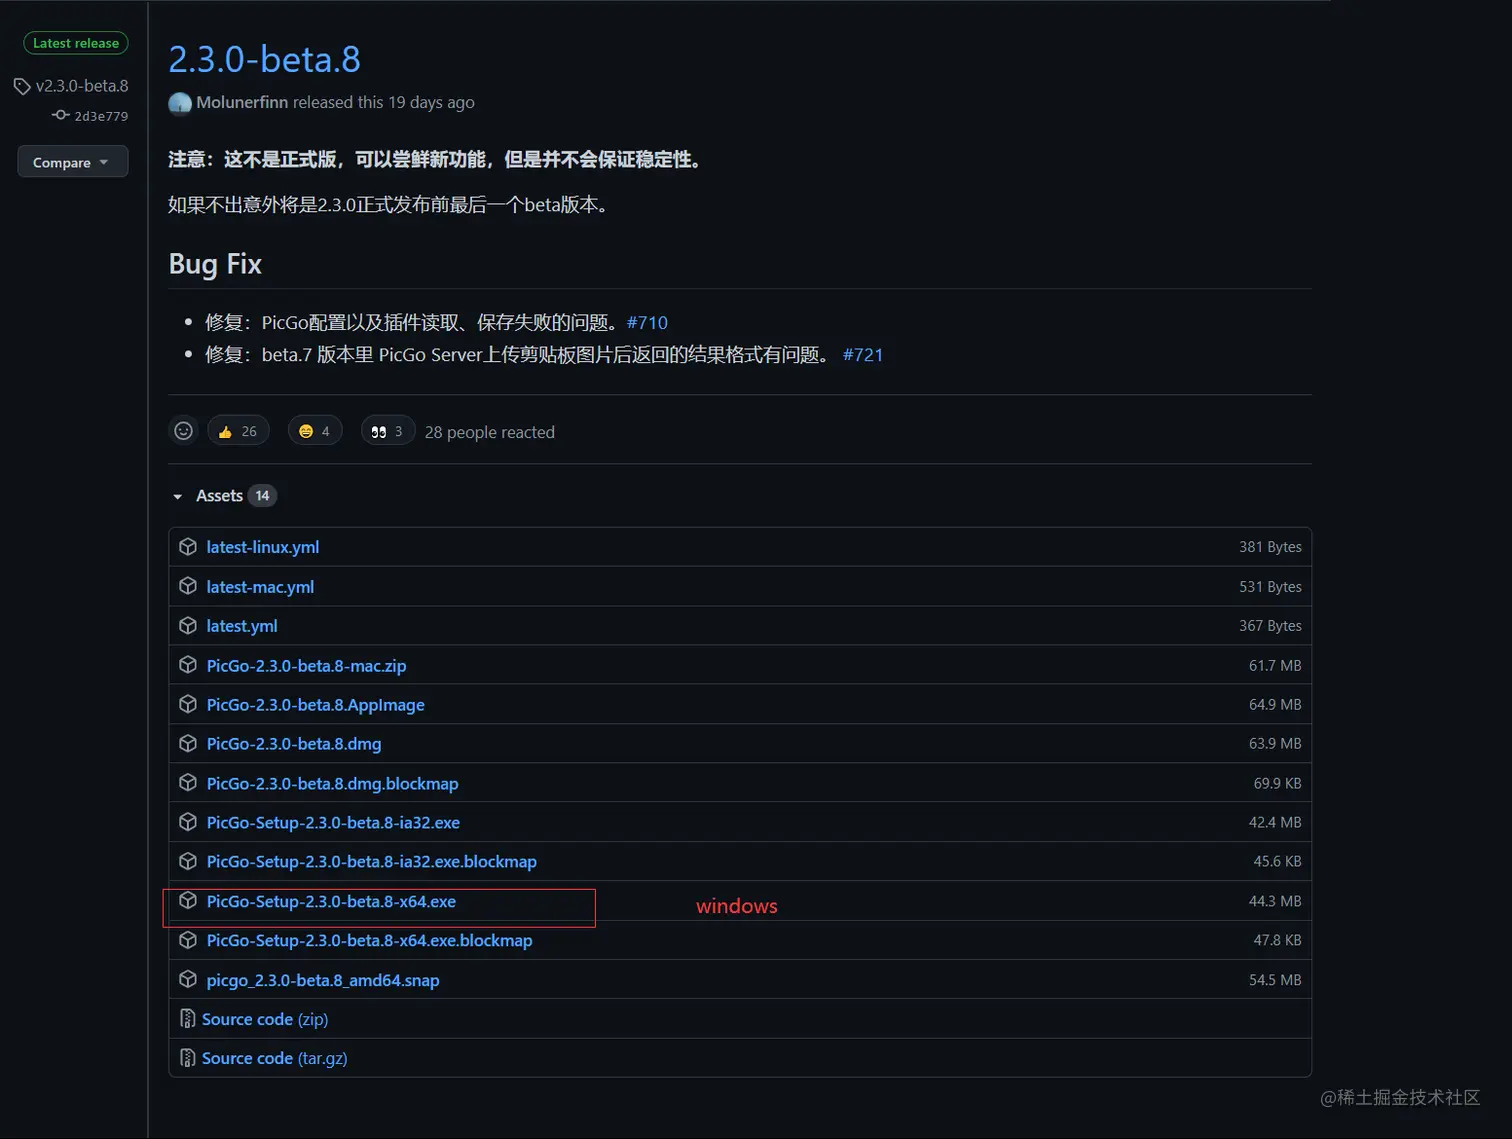The image size is (1512, 1139).
Task: Click the package icon for latest-mac.yml
Action: (x=188, y=586)
